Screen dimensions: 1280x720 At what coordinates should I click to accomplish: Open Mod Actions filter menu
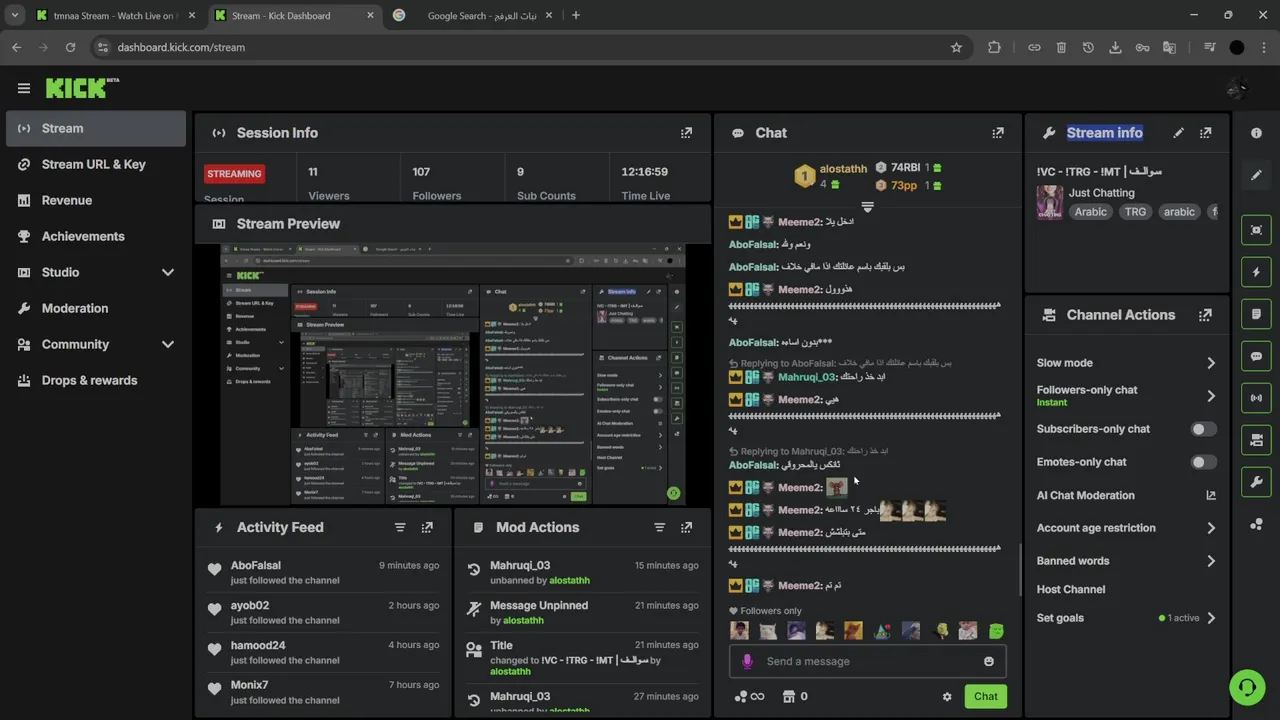click(x=659, y=527)
